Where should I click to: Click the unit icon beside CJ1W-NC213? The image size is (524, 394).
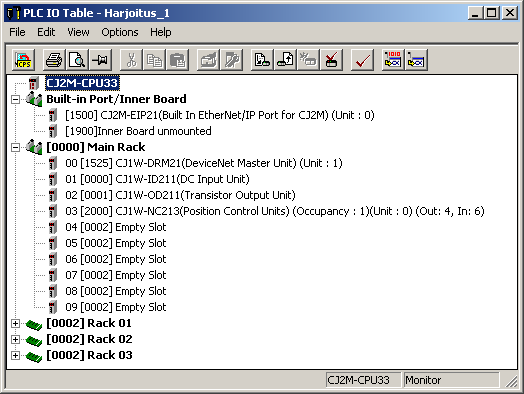click(53, 212)
